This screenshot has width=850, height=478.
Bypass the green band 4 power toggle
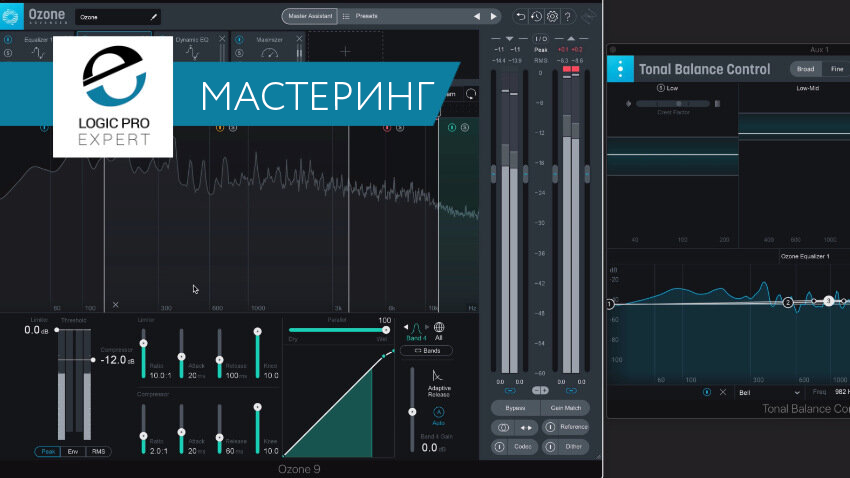point(452,127)
